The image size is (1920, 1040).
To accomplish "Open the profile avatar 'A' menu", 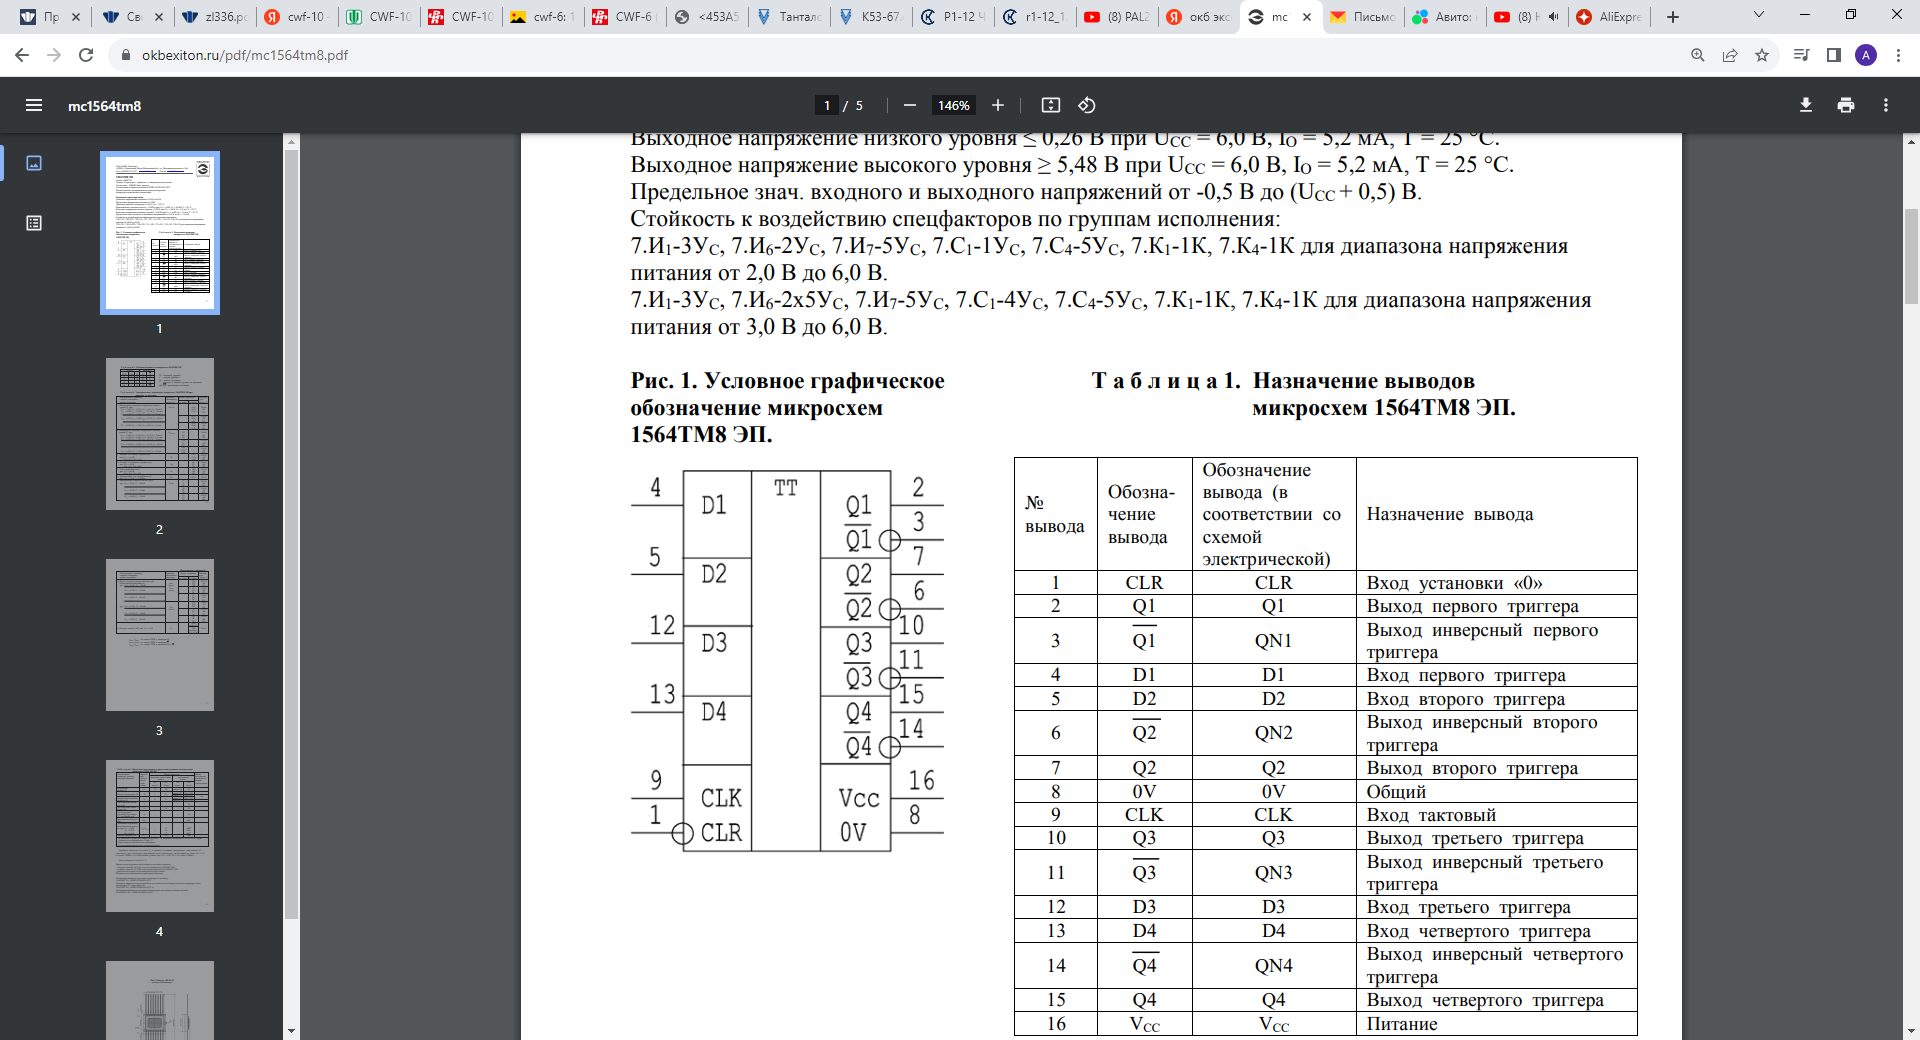I will pyautogui.click(x=1866, y=55).
